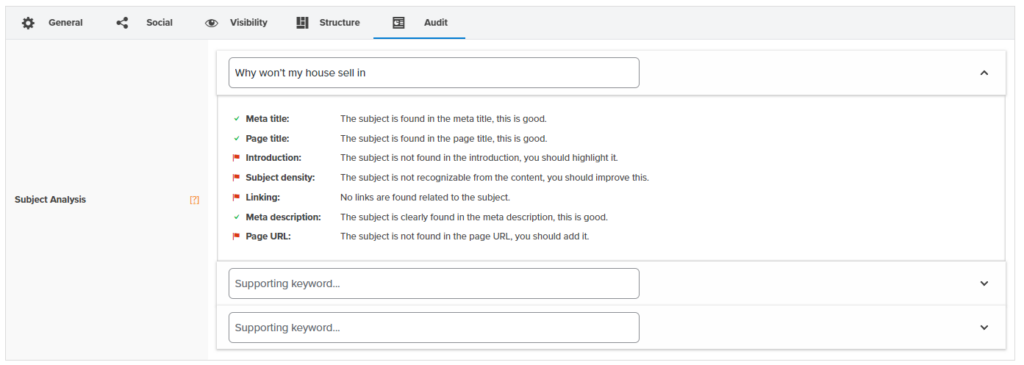Click 'No links are found related to the subject.'
Image resolution: width=1024 pixels, height=365 pixels.
[x=425, y=197]
